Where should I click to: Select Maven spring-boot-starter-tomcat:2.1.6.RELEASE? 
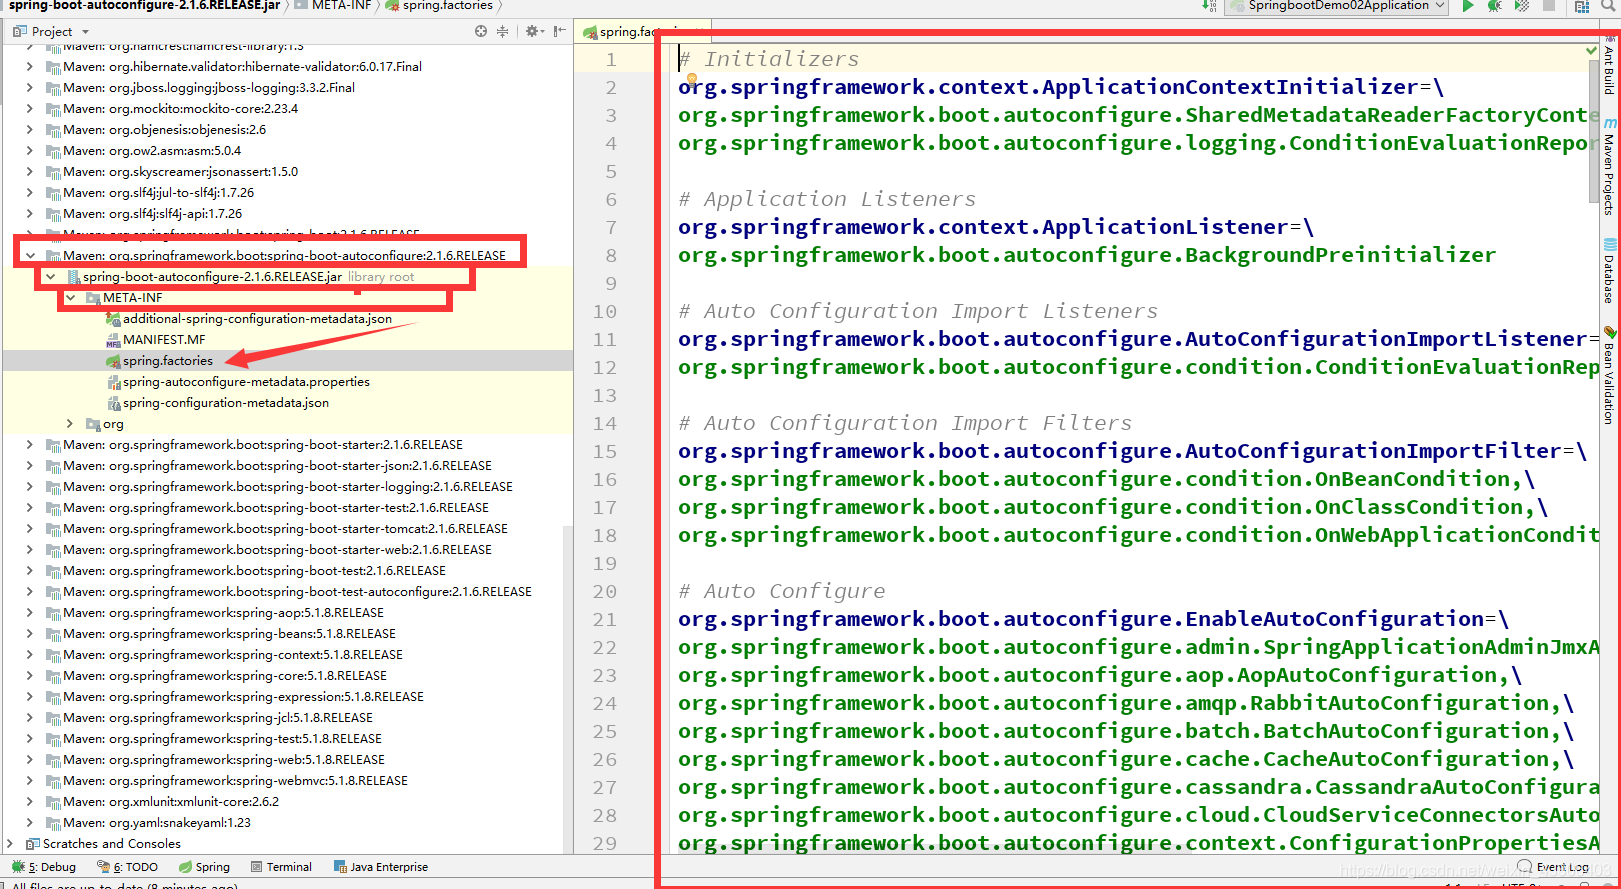(x=285, y=529)
